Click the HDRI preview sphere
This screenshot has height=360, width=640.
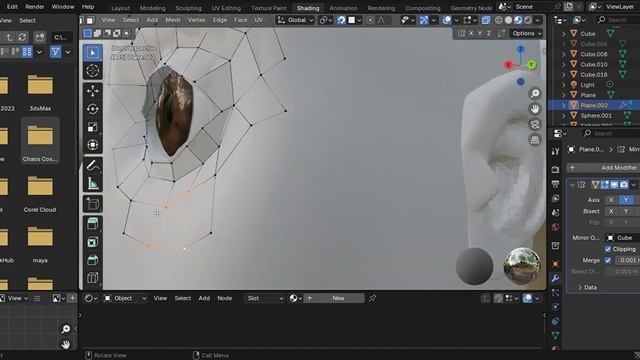click(x=522, y=266)
